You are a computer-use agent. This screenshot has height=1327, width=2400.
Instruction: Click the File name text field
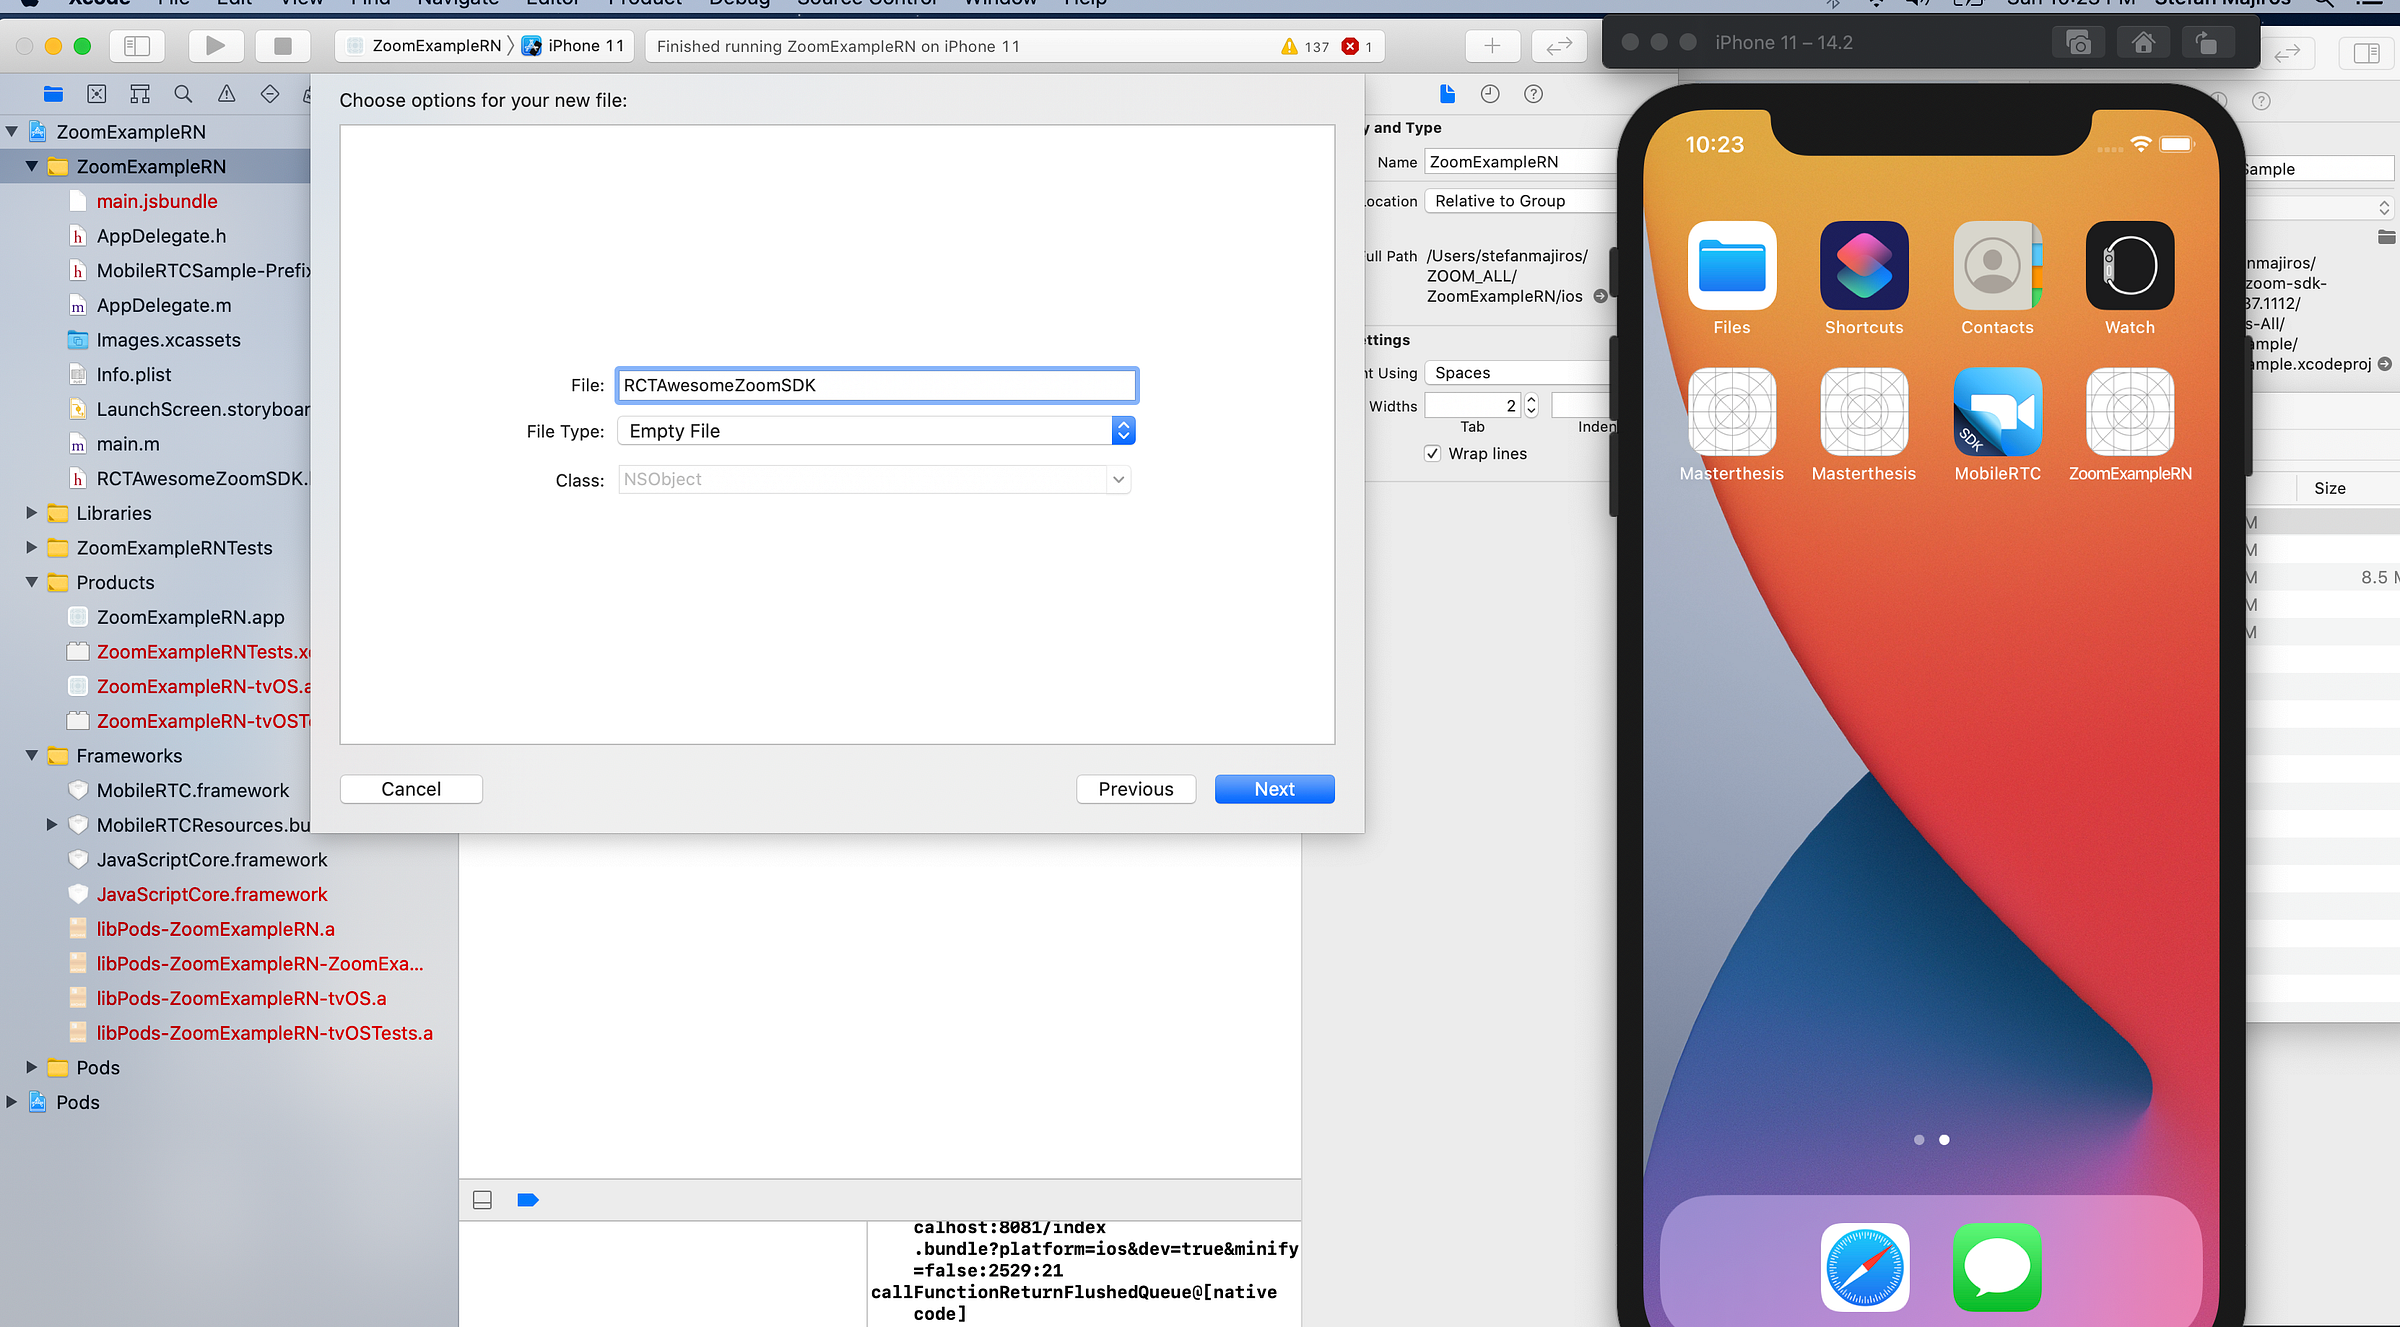[876, 386]
